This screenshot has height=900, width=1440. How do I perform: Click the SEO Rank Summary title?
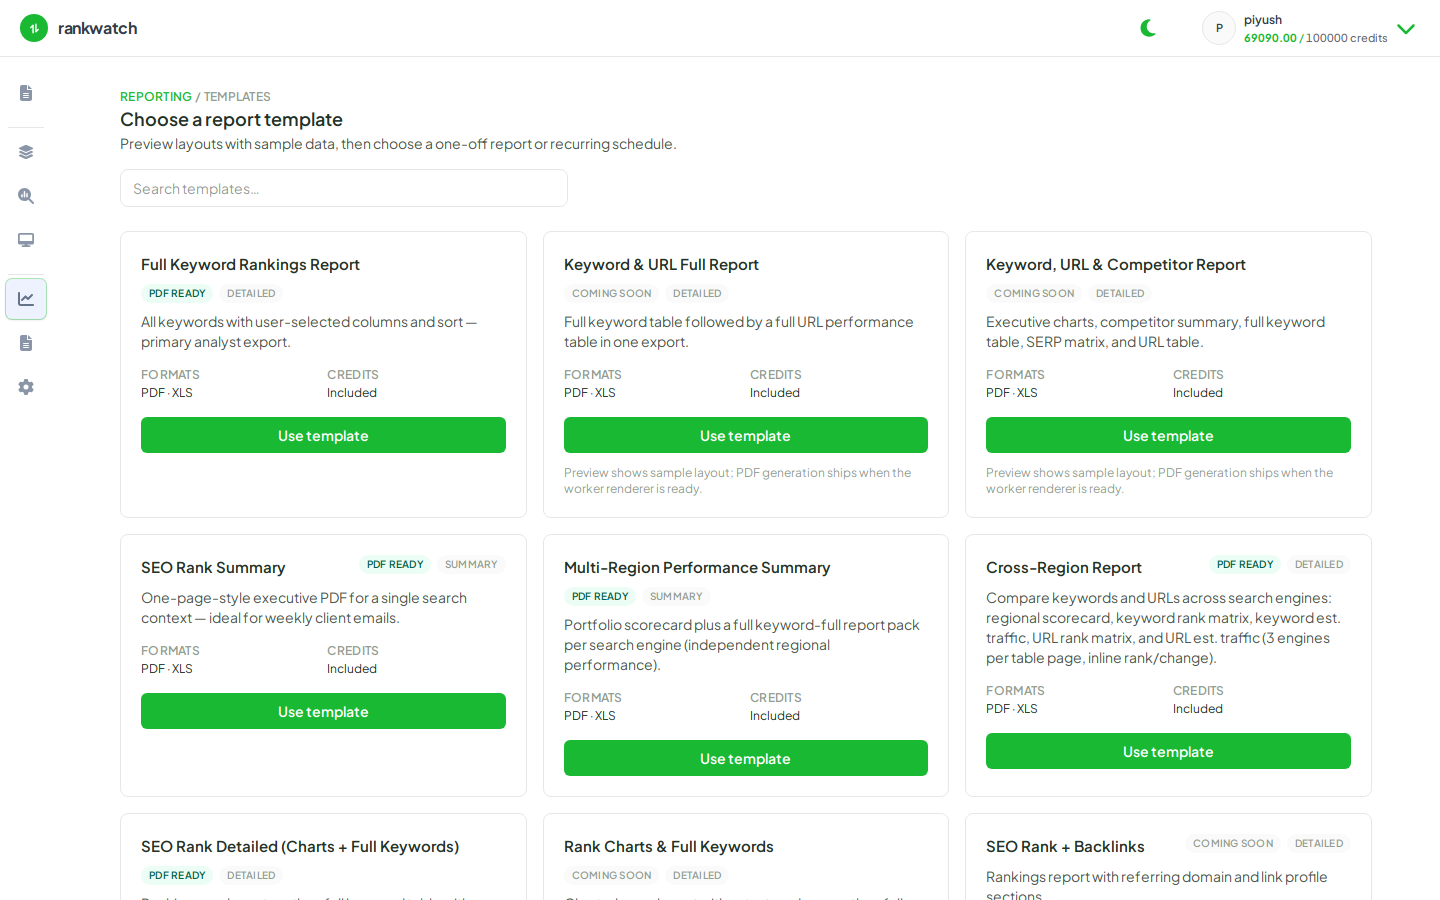(213, 568)
